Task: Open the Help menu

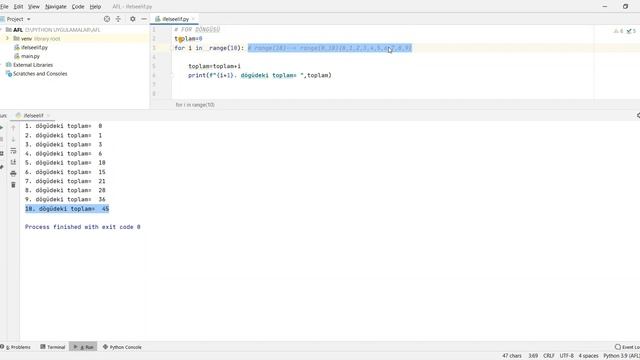Action: click(x=95, y=7)
